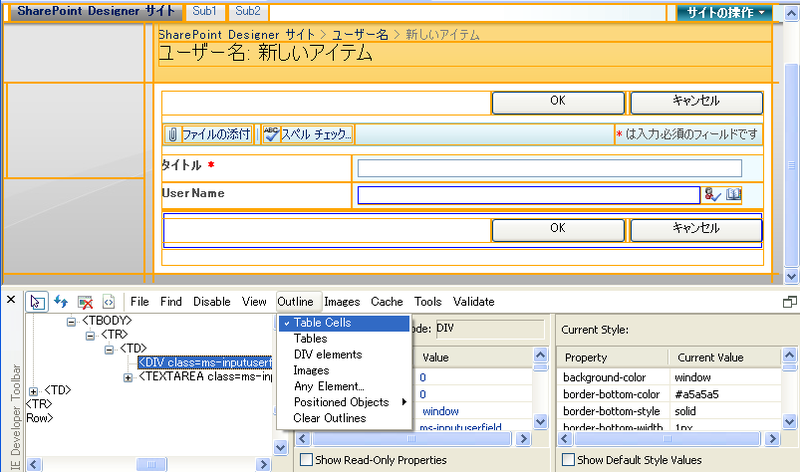This screenshot has height=472, width=800.
Task: Click the Current Value column header
Action: pyautogui.click(x=724, y=358)
